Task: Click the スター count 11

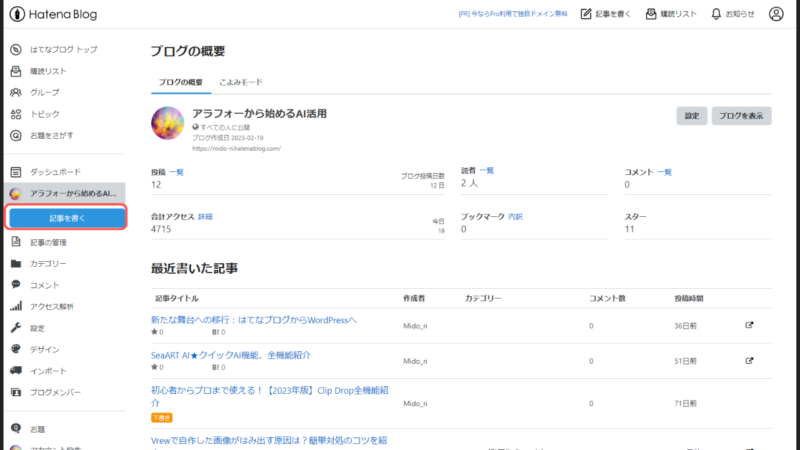Action: [x=629, y=229]
